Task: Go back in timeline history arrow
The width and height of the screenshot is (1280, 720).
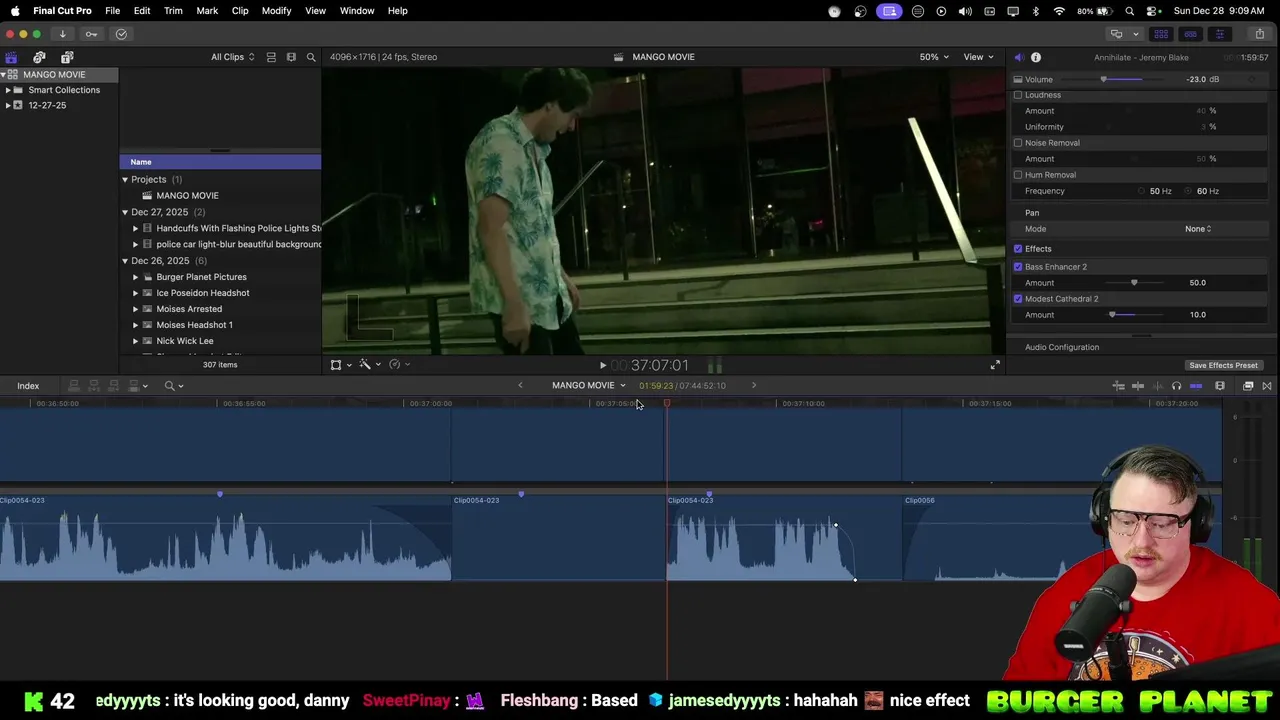Action: point(520,386)
